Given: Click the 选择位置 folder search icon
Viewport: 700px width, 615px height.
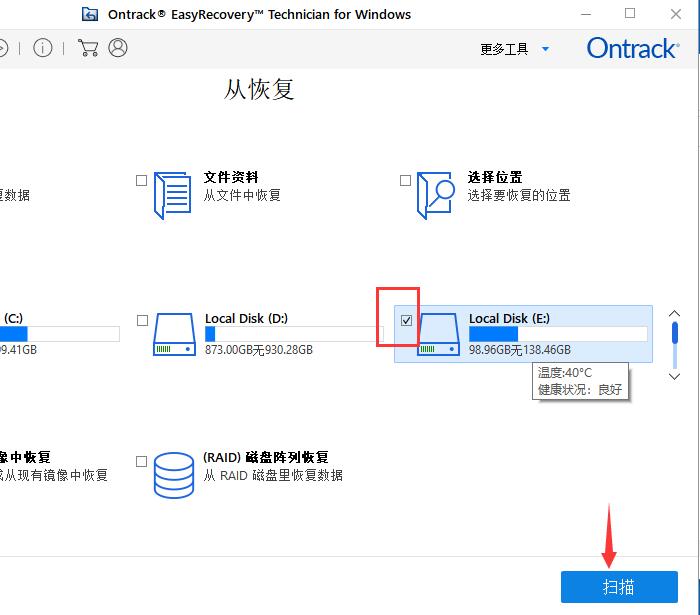Looking at the screenshot, I should [x=436, y=195].
